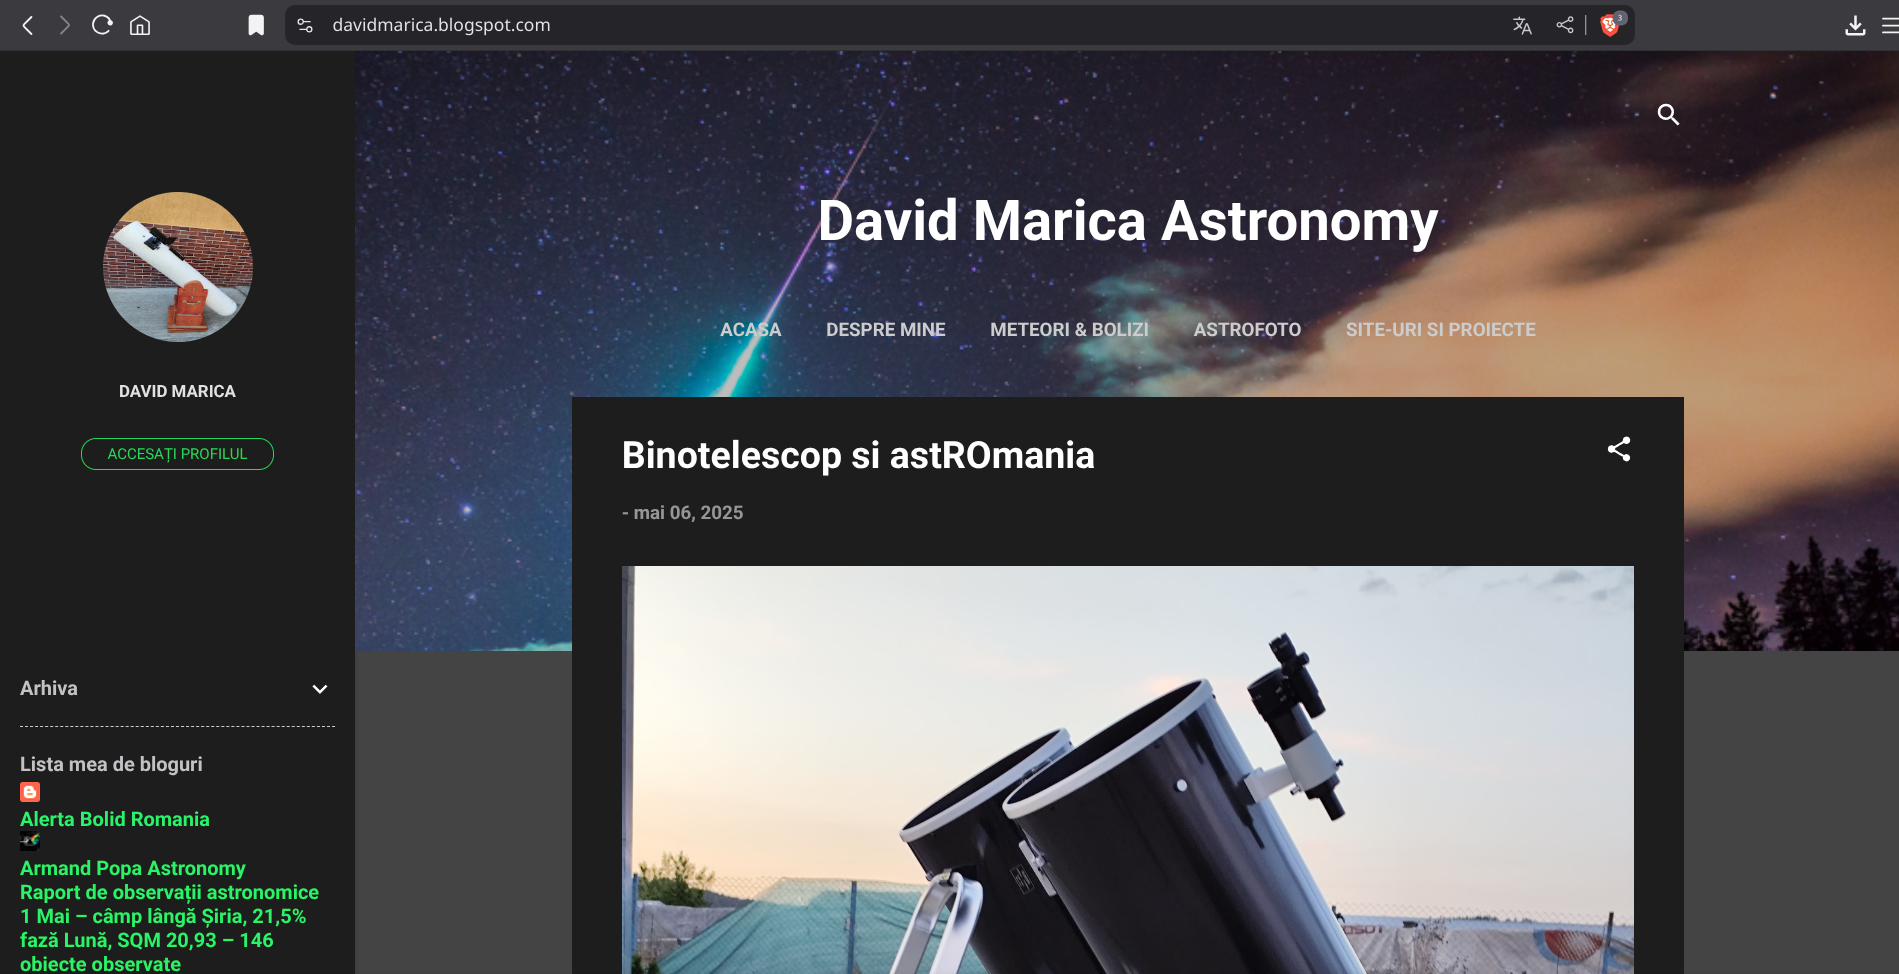
Task: Reload the page
Action: (x=102, y=25)
